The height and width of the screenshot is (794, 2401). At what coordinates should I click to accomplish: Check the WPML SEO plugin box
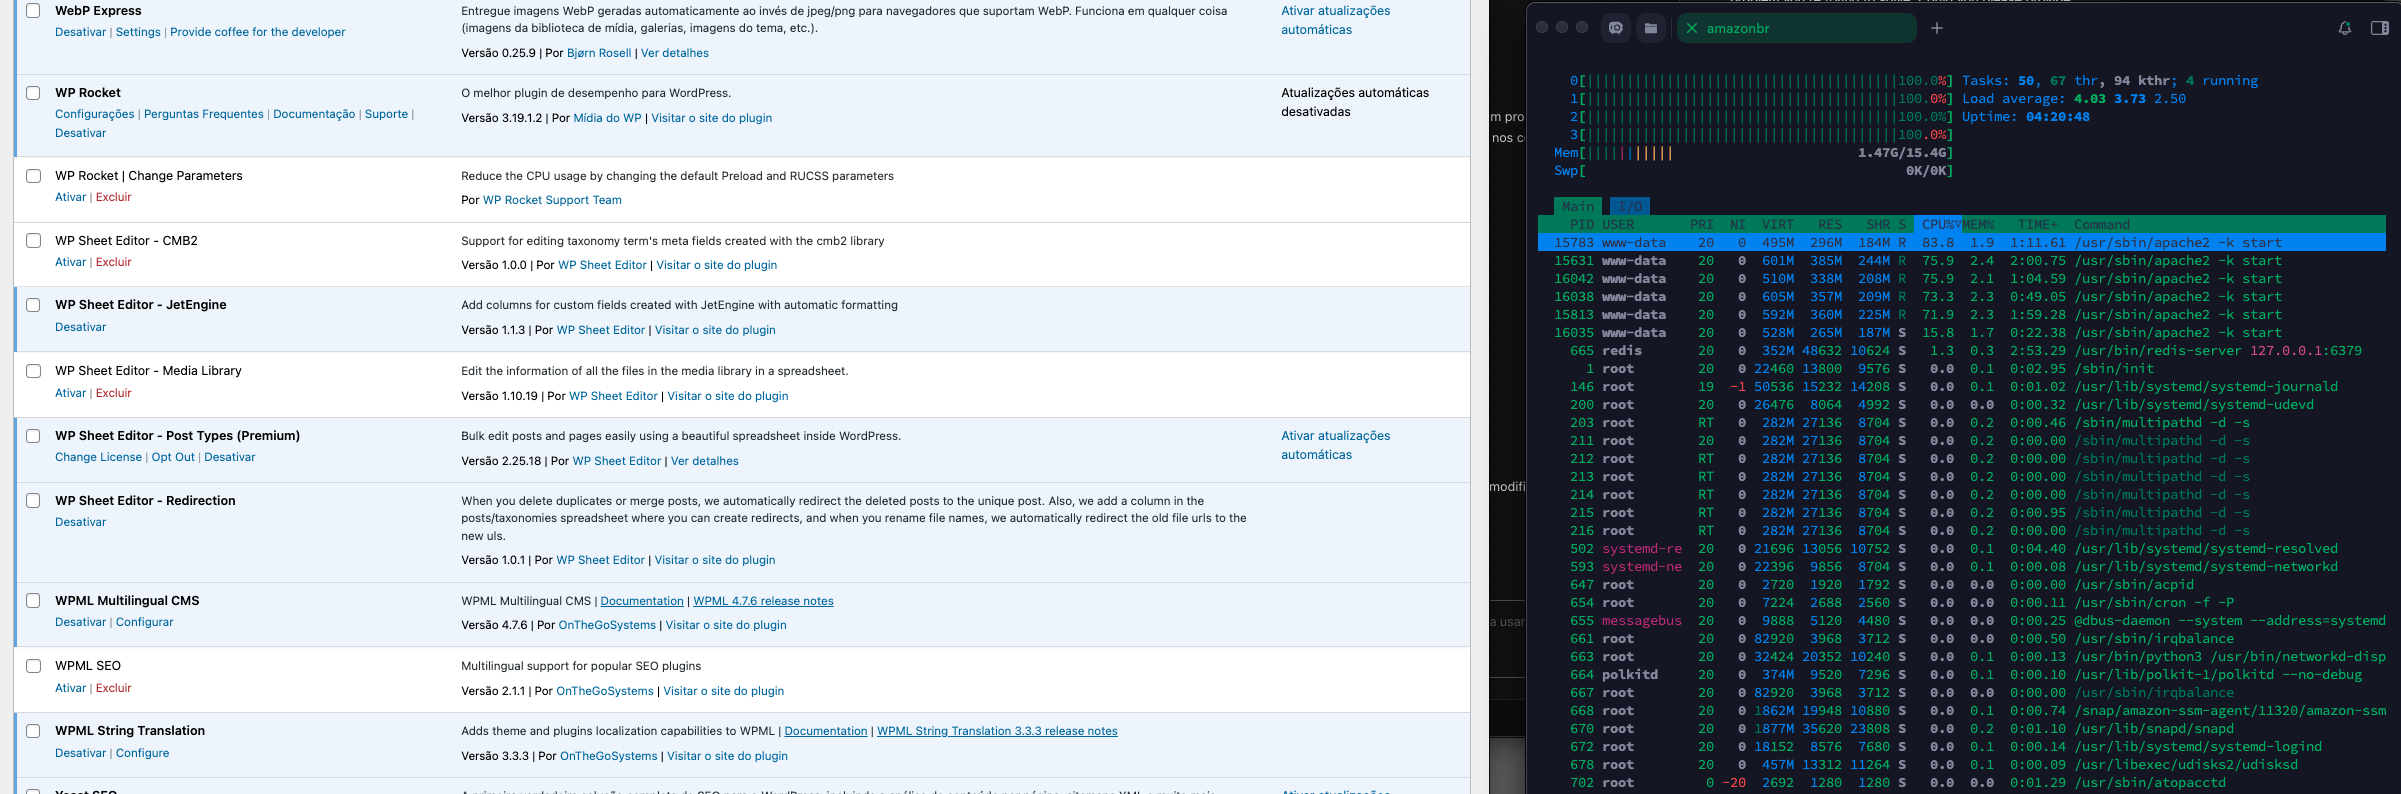click(33, 666)
